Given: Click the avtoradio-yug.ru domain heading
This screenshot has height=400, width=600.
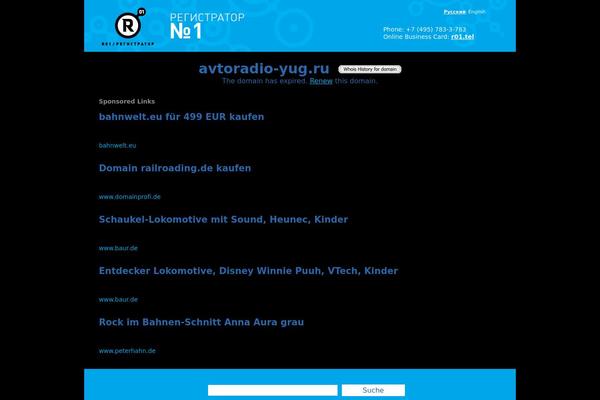Looking at the screenshot, I should [x=264, y=68].
